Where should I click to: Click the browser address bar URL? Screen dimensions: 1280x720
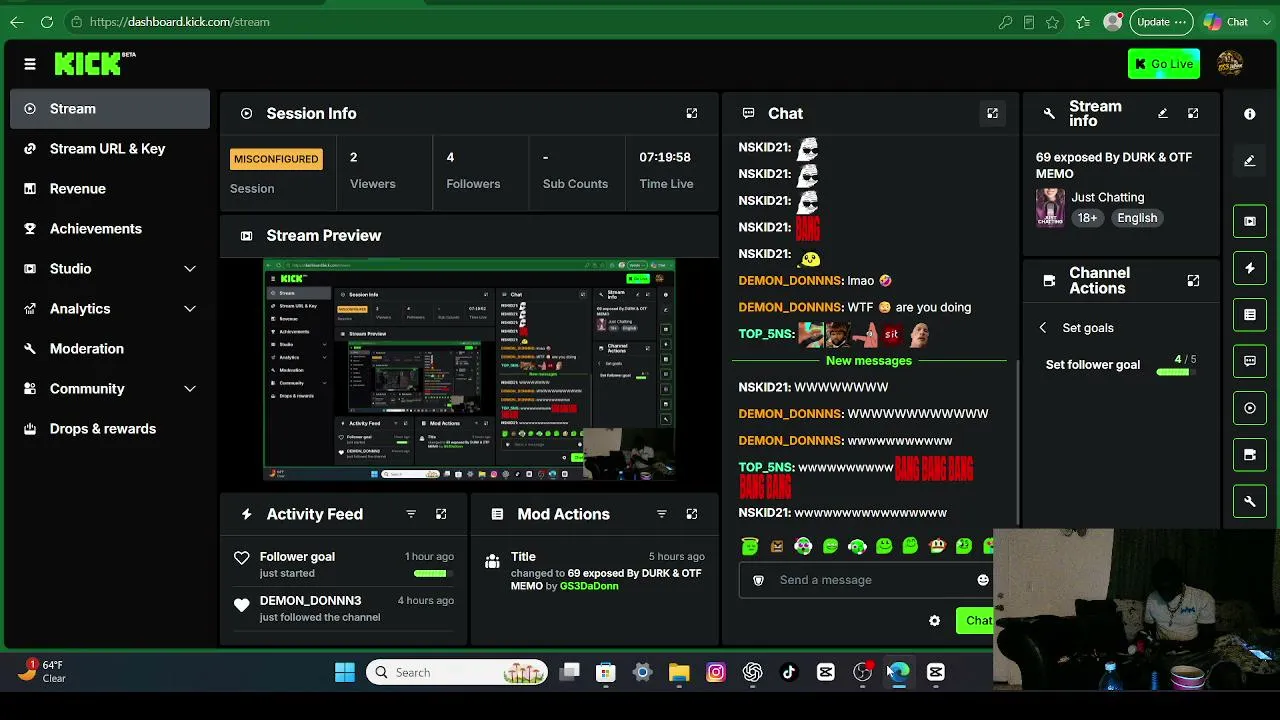(180, 22)
